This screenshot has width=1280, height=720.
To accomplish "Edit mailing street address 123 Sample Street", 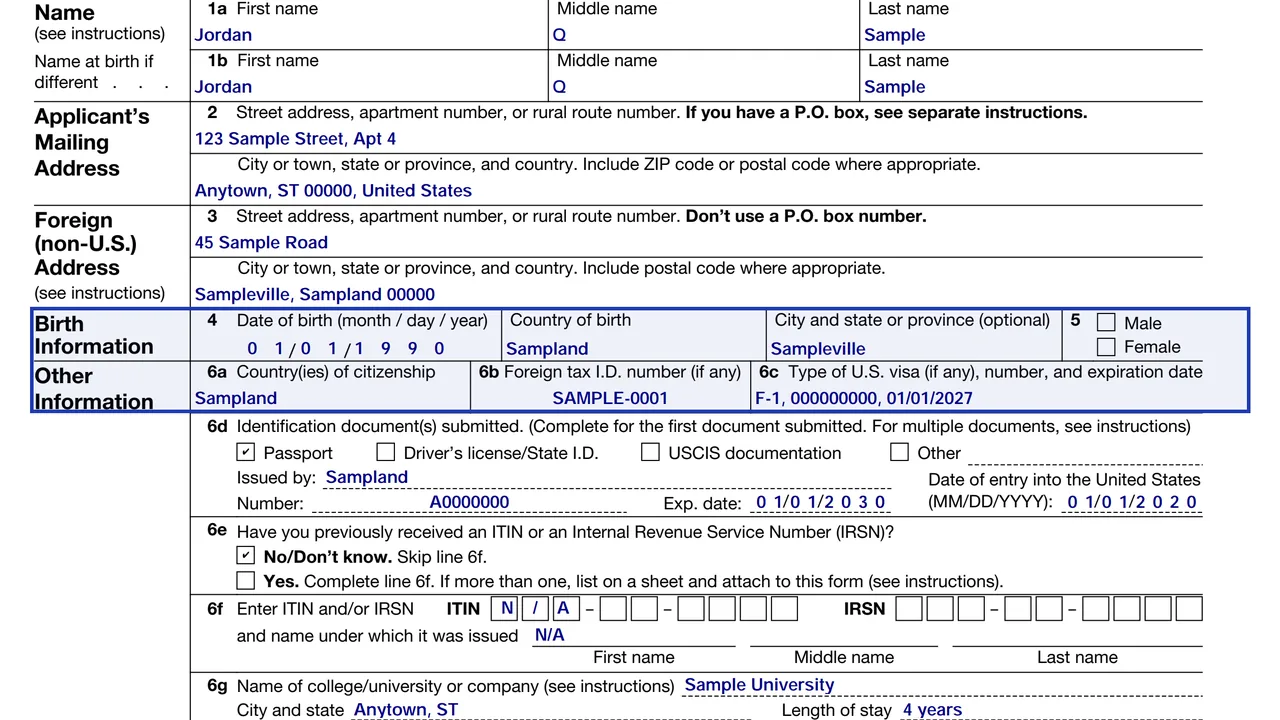I will pyautogui.click(x=697, y=139).
